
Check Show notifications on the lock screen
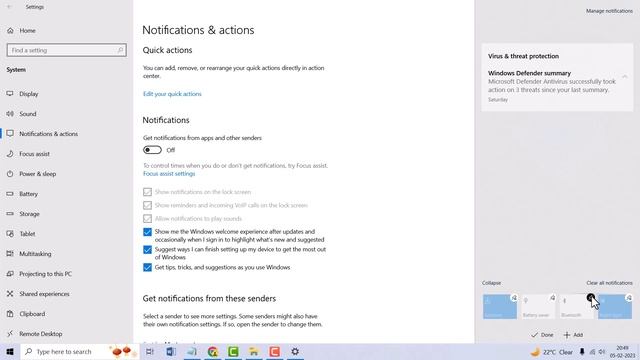pos(147,192)
